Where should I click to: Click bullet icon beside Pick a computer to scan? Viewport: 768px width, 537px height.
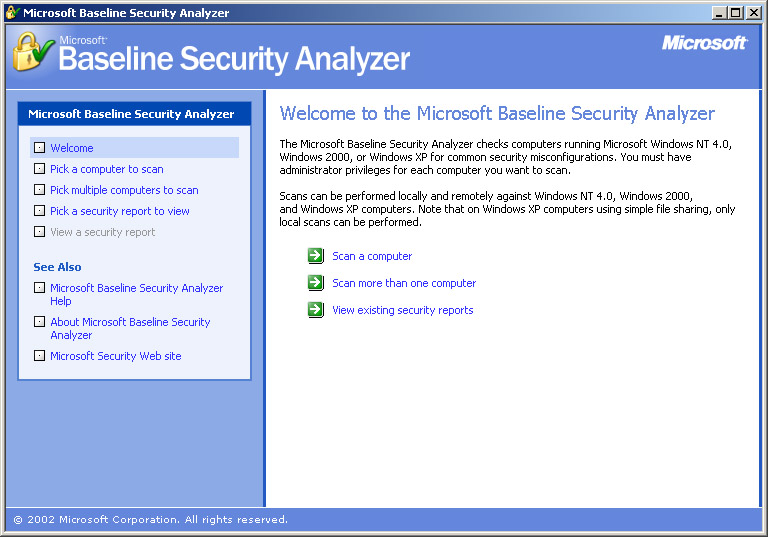coord(39,169)
